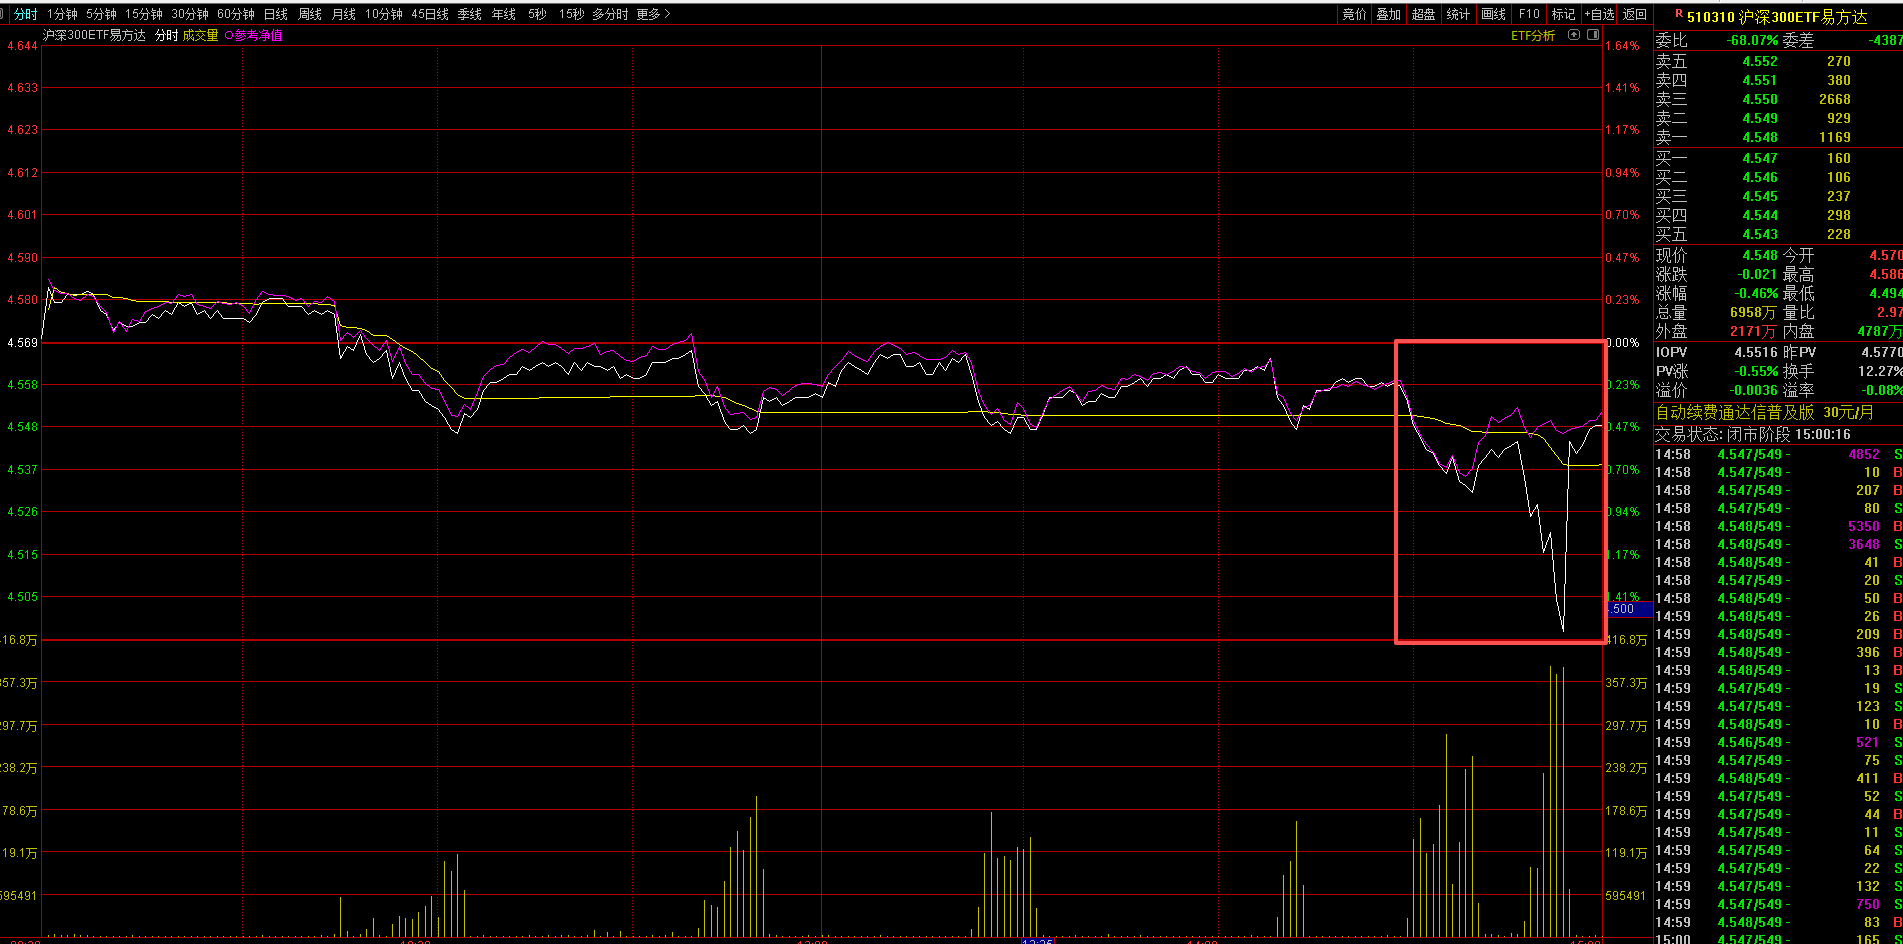The width and height of the screenshot is (1903, 944).
Task: Select the 5分钟 period tab
Action: click(101, 14)
